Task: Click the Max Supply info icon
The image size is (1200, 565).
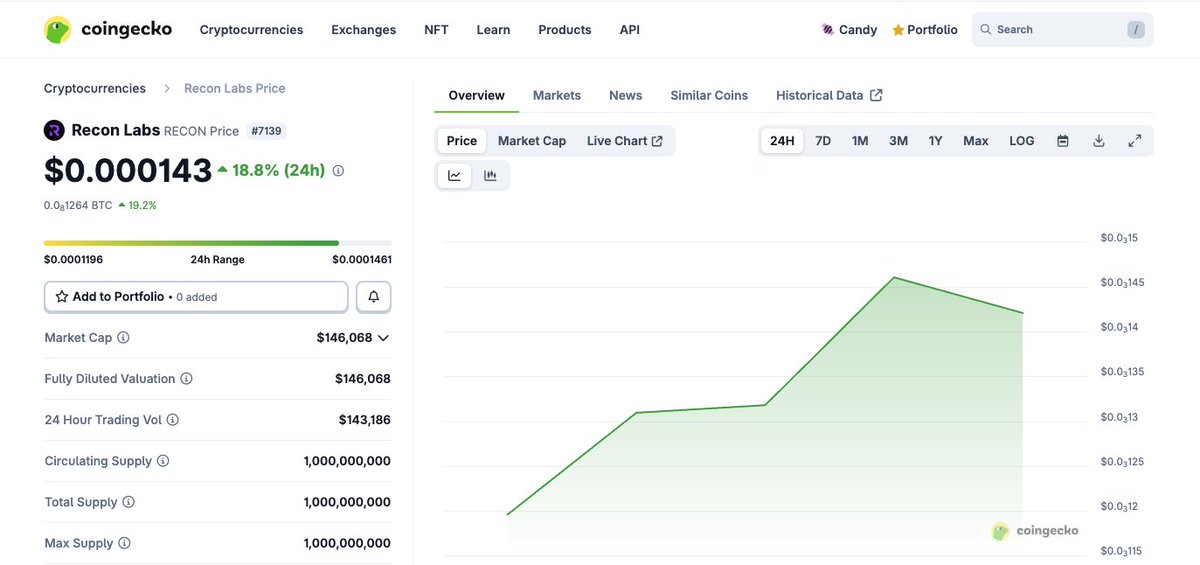Action: [x=124, y=543]
